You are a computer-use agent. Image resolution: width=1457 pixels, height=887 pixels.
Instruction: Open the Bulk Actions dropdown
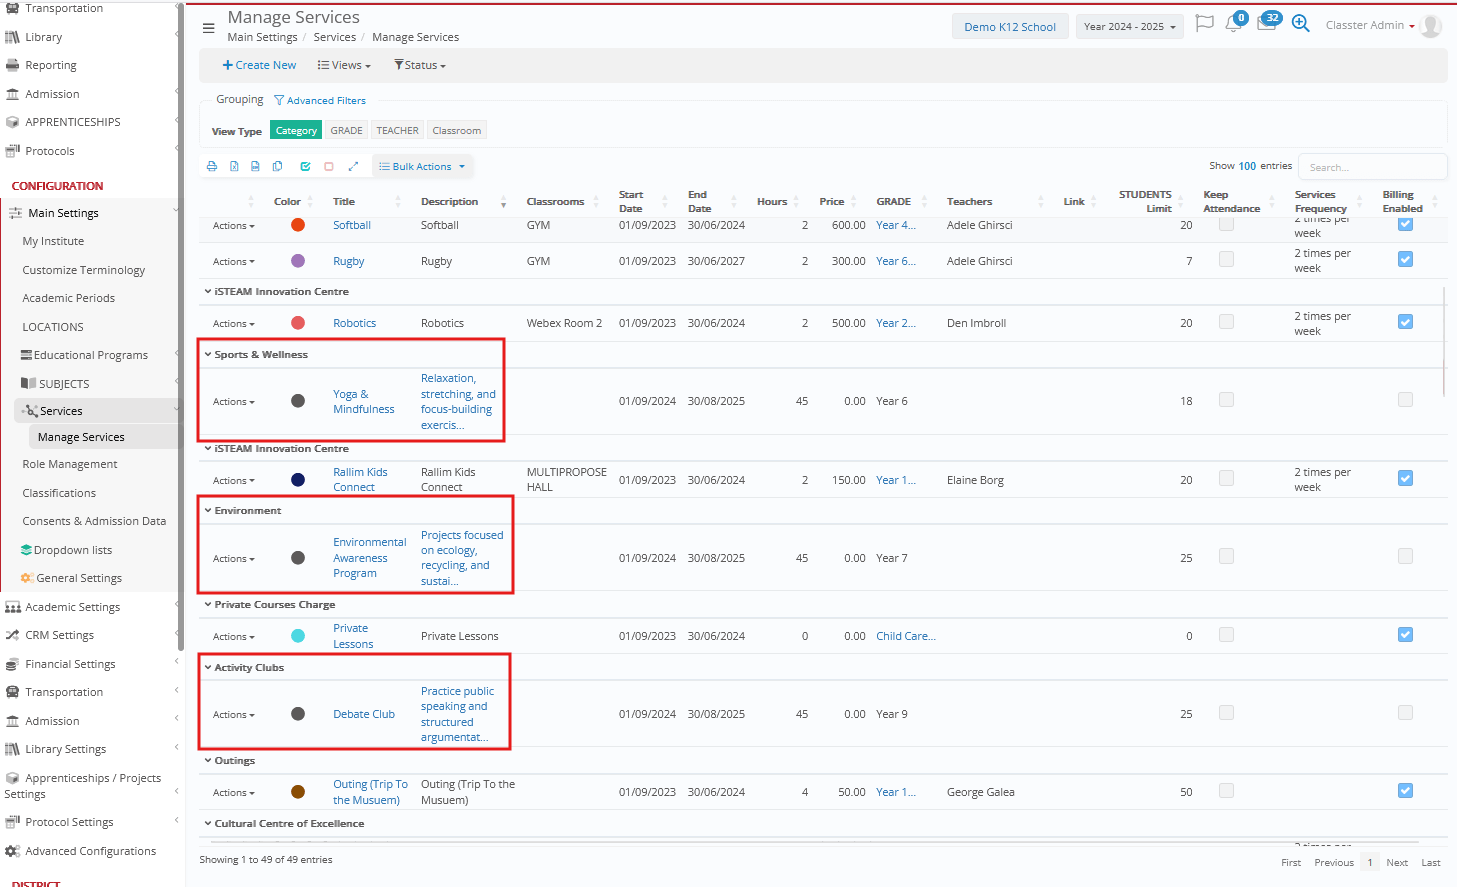pos(421,167)
